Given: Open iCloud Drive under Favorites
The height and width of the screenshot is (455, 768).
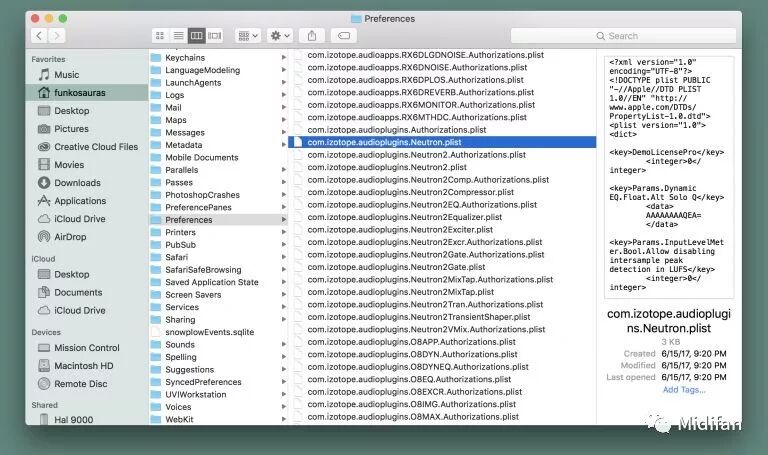Looking at the screenshot, I should pos(87,219).
